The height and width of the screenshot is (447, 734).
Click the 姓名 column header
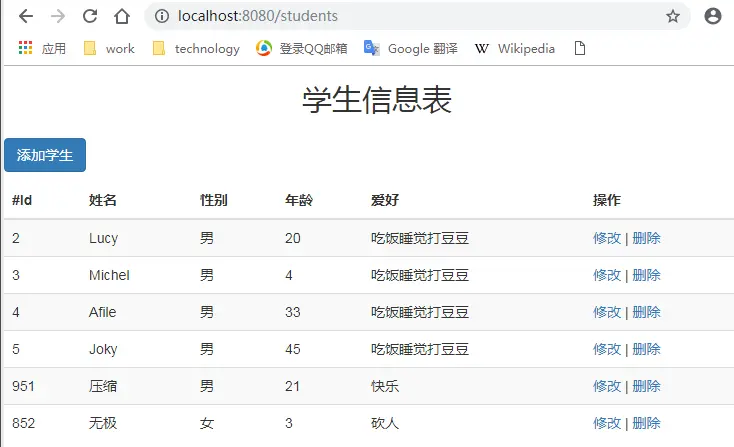pyautogui.click(x=103, y=200)
